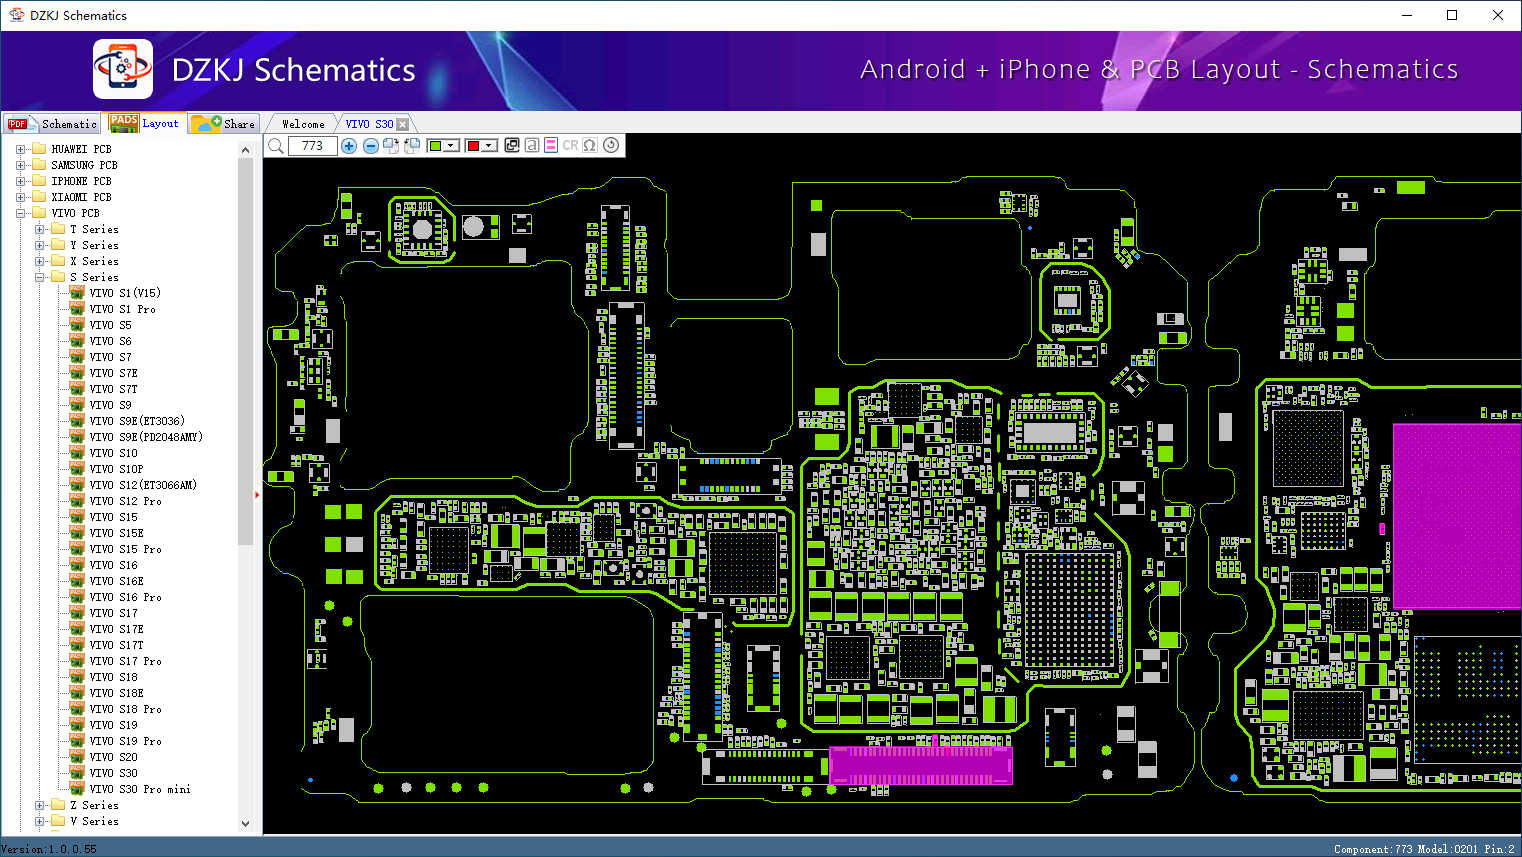Rotate the board view counter-clockwise
Screen dimensions: 1522x857
(411, 146)
